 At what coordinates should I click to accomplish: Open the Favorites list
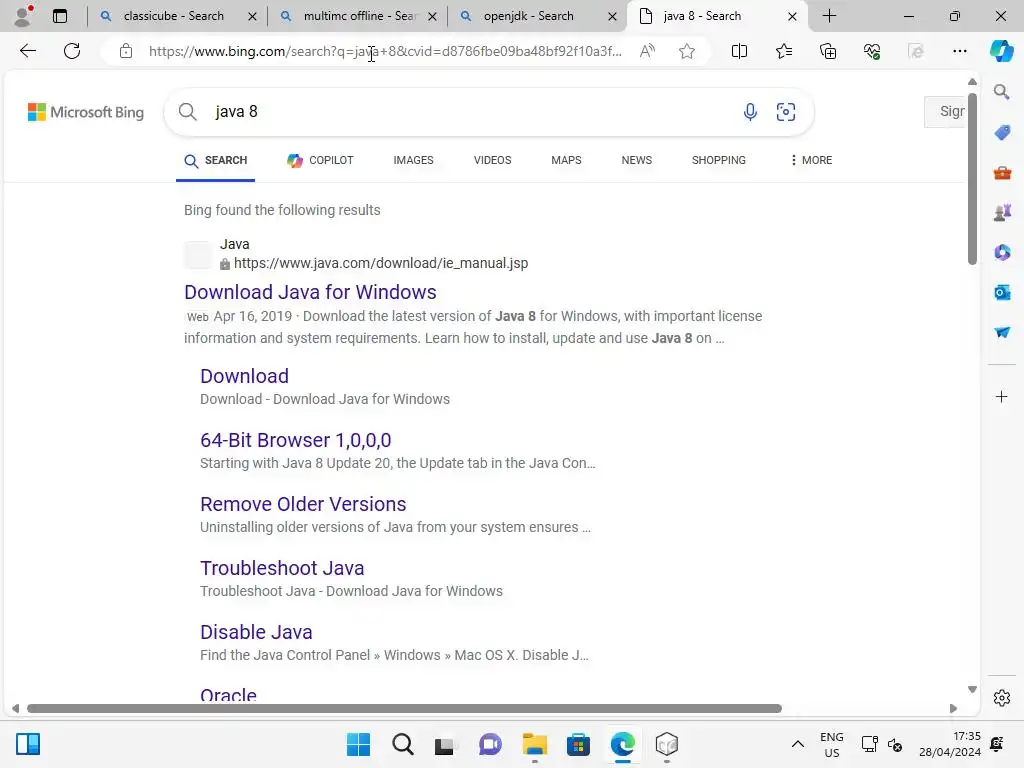(x=784, y=51)
